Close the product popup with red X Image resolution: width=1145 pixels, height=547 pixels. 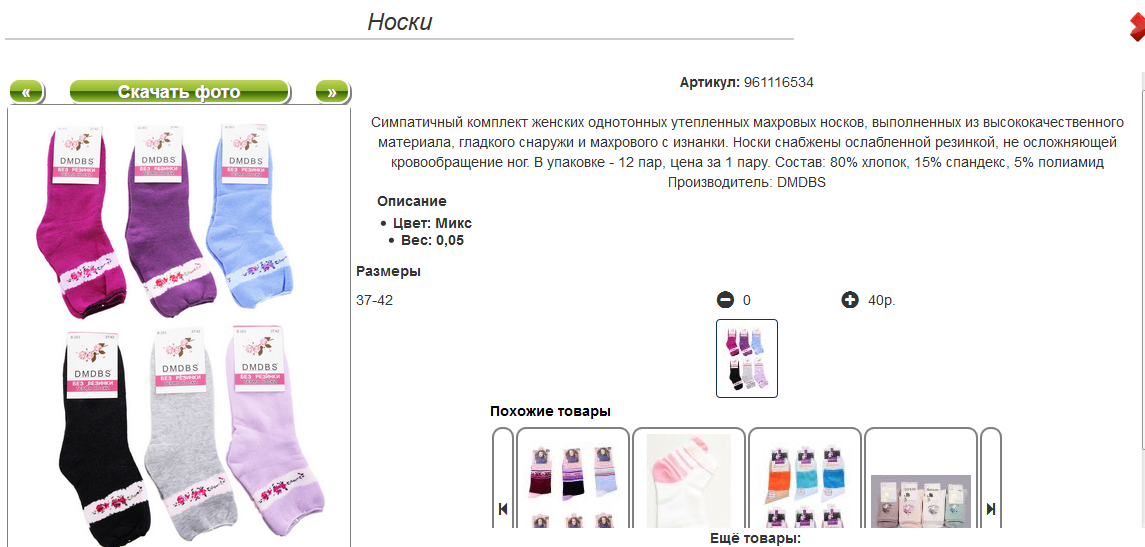(x=1136, y=28)
